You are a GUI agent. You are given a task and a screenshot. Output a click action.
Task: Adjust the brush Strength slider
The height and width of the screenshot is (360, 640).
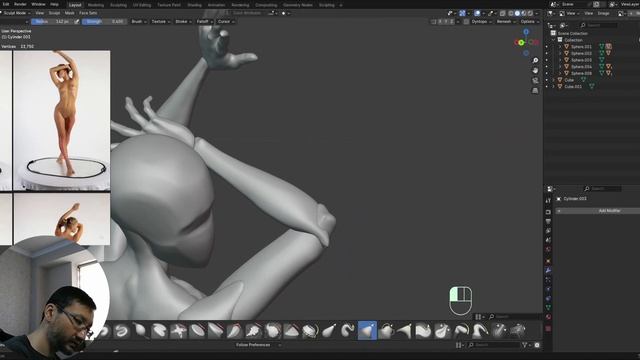click(x=104, y=22)
